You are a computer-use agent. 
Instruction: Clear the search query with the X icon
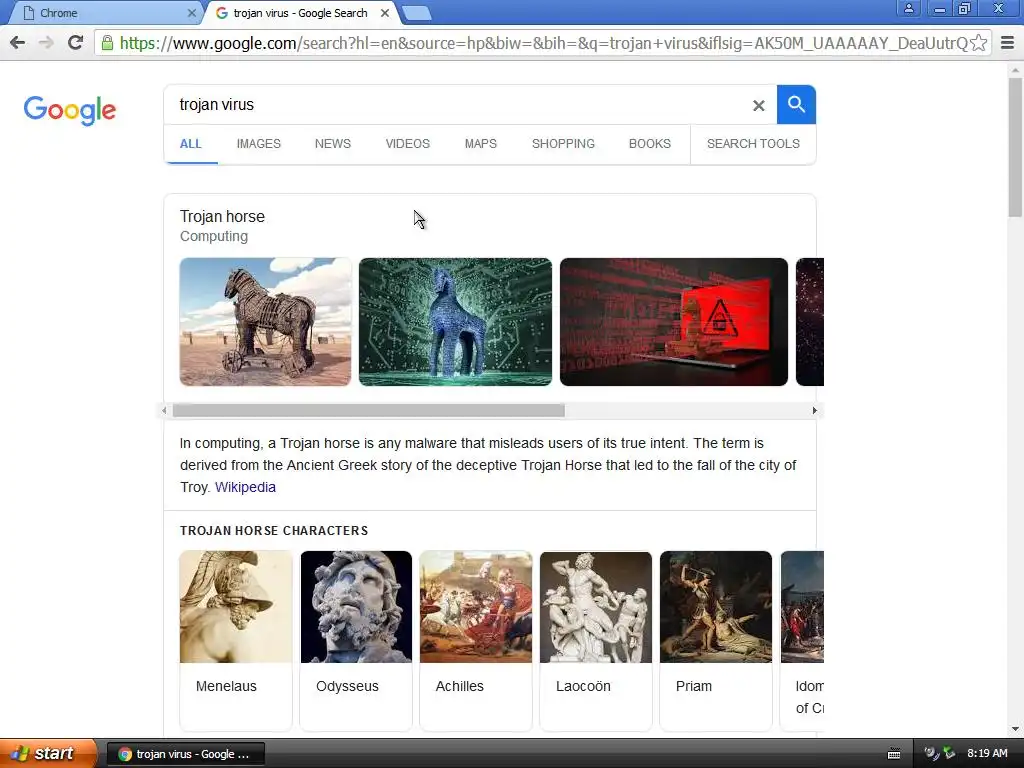[758, 105]
